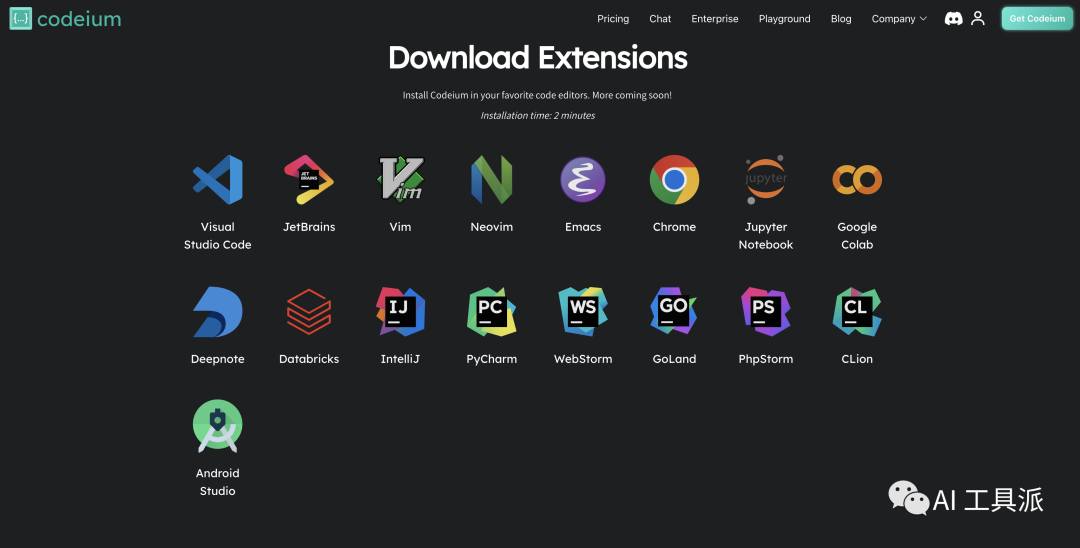This screenshot has height=548, width=1080.
Task: Click the 'Vim' text label
Action: pyautogui.click(x=400, y=226)
